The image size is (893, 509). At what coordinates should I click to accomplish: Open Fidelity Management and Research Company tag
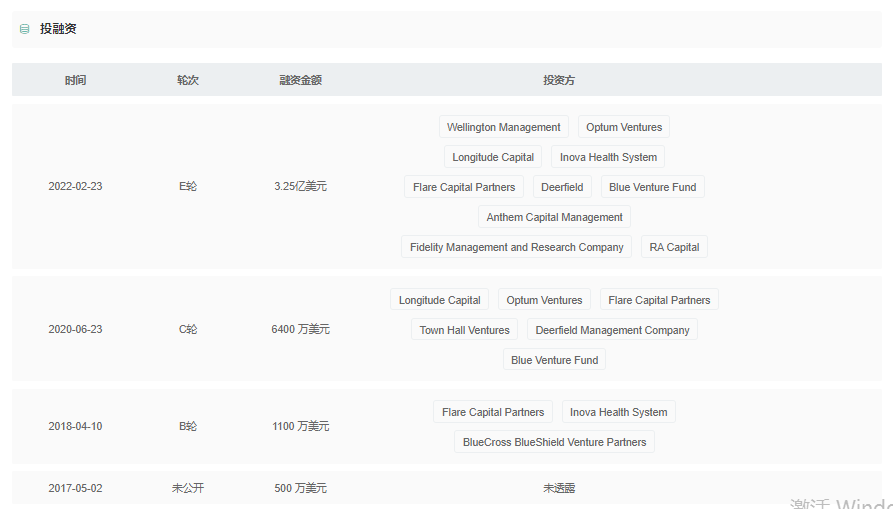click(x=516, y=247)
